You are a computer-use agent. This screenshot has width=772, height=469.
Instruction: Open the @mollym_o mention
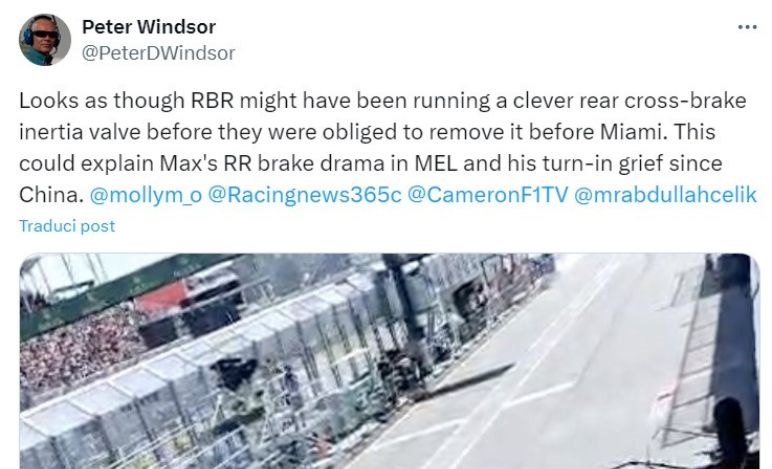(x=146, y=195)
